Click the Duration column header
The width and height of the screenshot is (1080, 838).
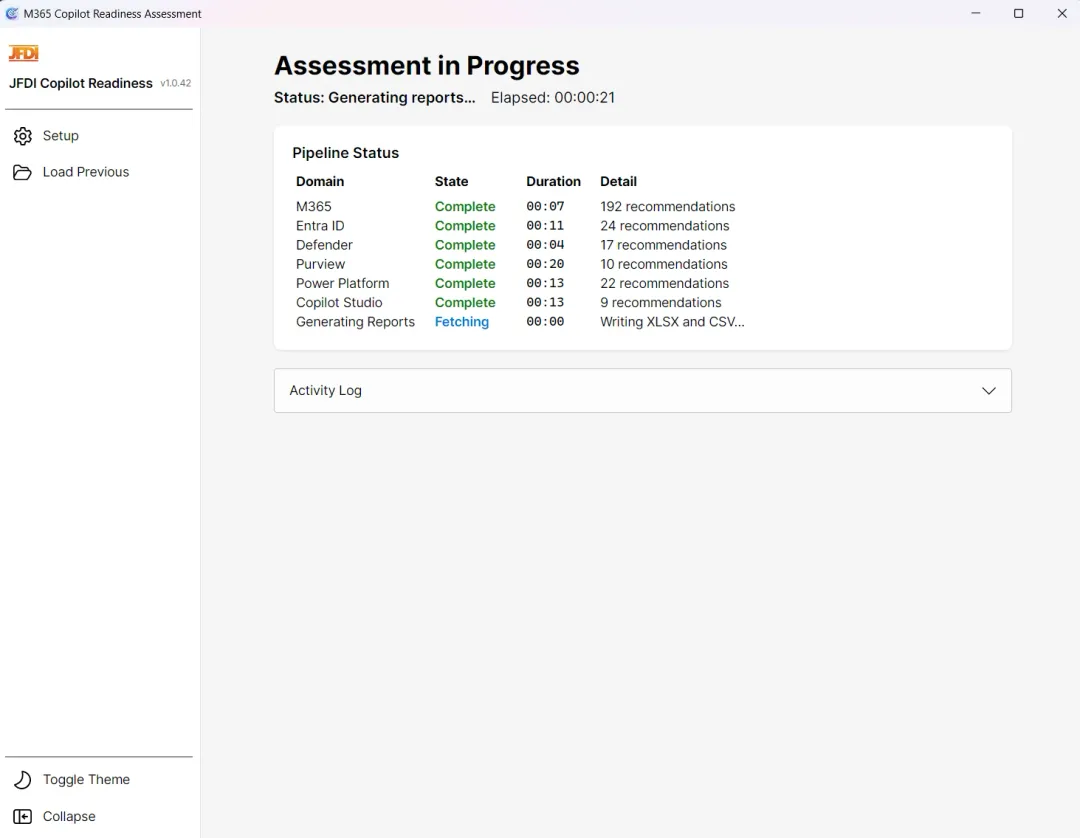click(553, 182)
